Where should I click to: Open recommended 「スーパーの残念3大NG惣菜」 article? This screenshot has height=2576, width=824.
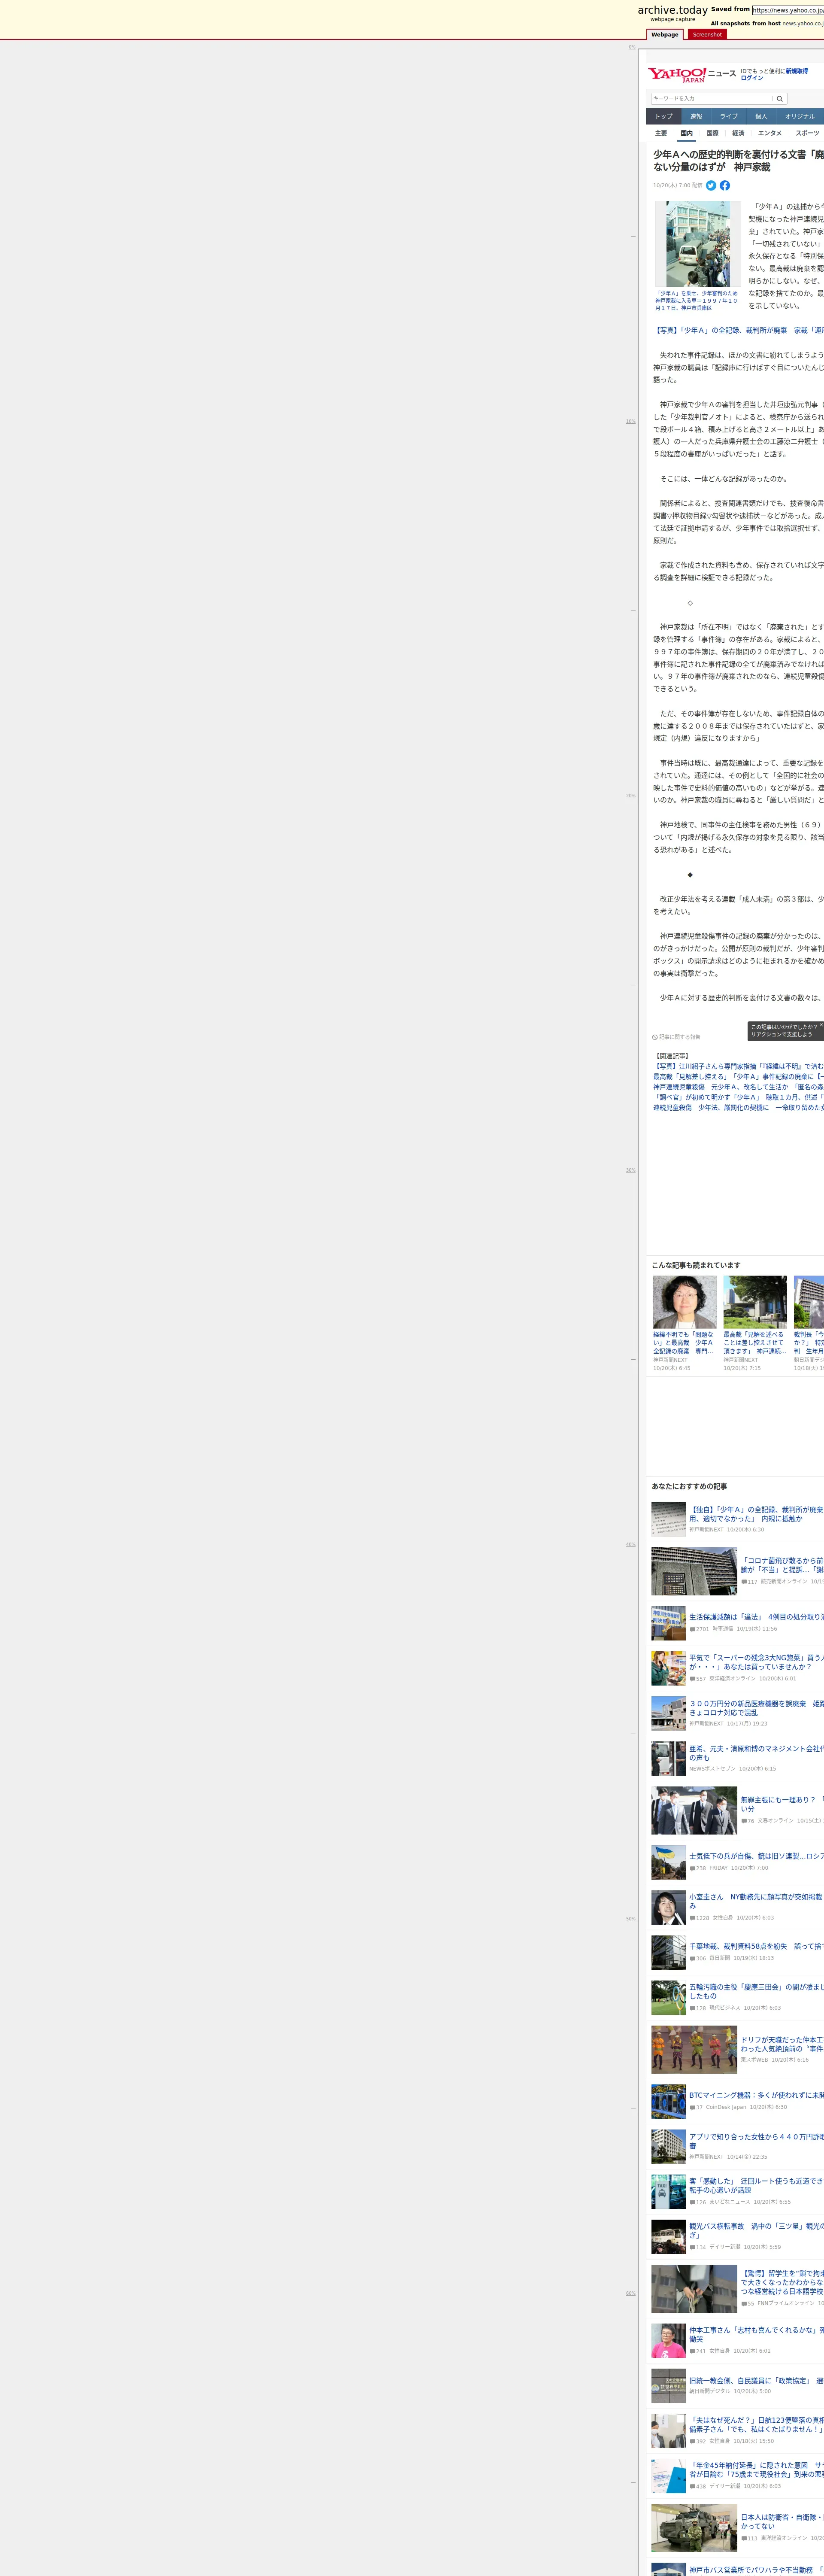pyautogui.click(x=756, y=1662)
